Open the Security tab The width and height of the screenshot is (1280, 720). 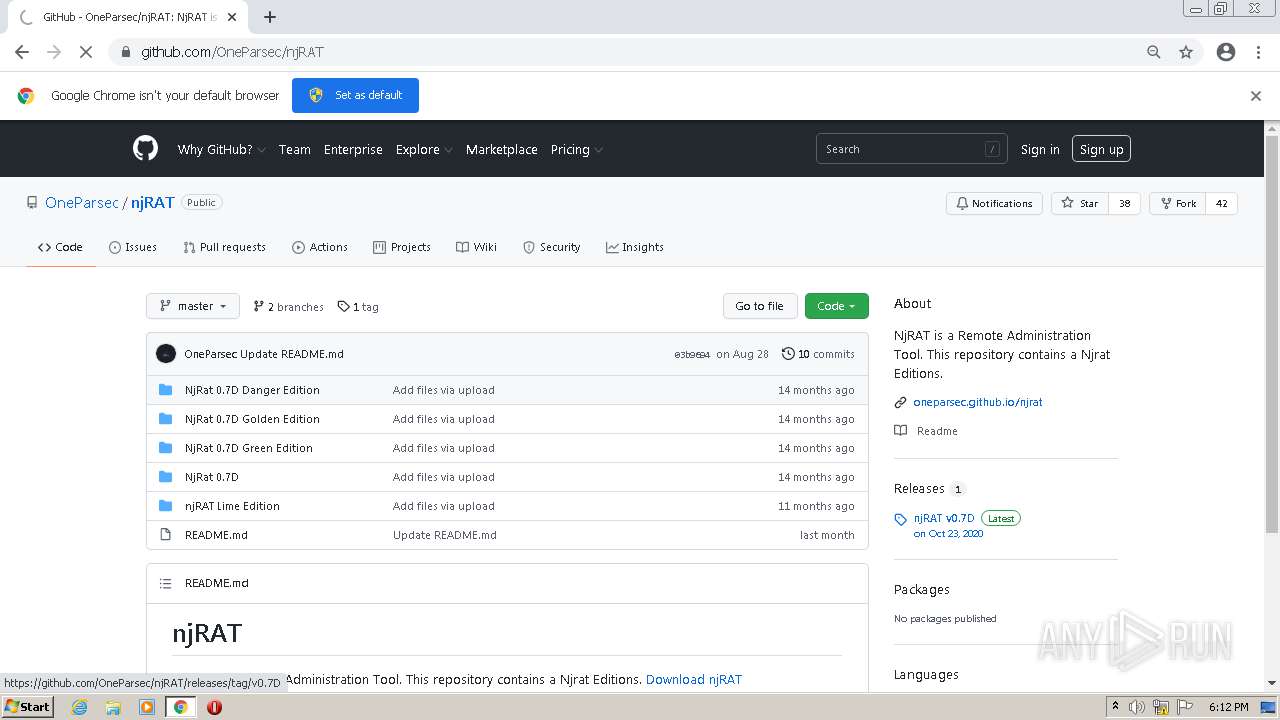552,247
